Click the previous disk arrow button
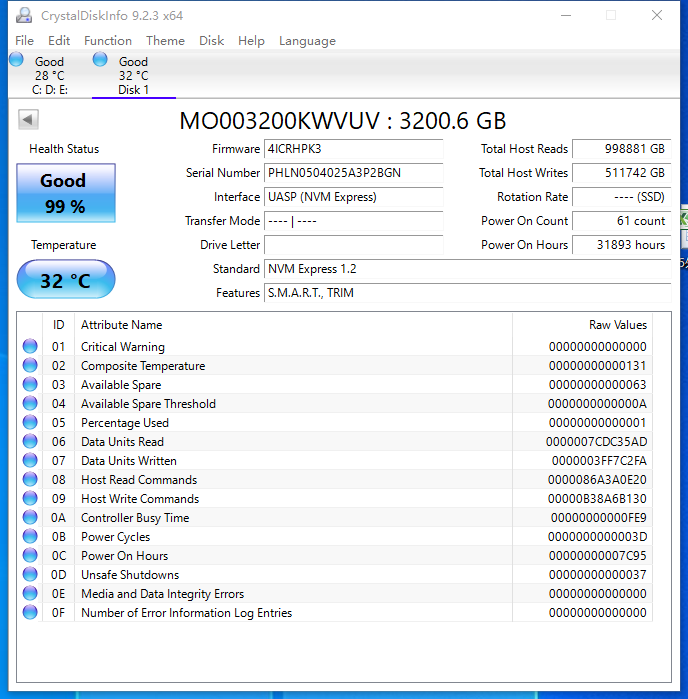Viewport: 688px width, 699px height. click(x=28, y=119)
